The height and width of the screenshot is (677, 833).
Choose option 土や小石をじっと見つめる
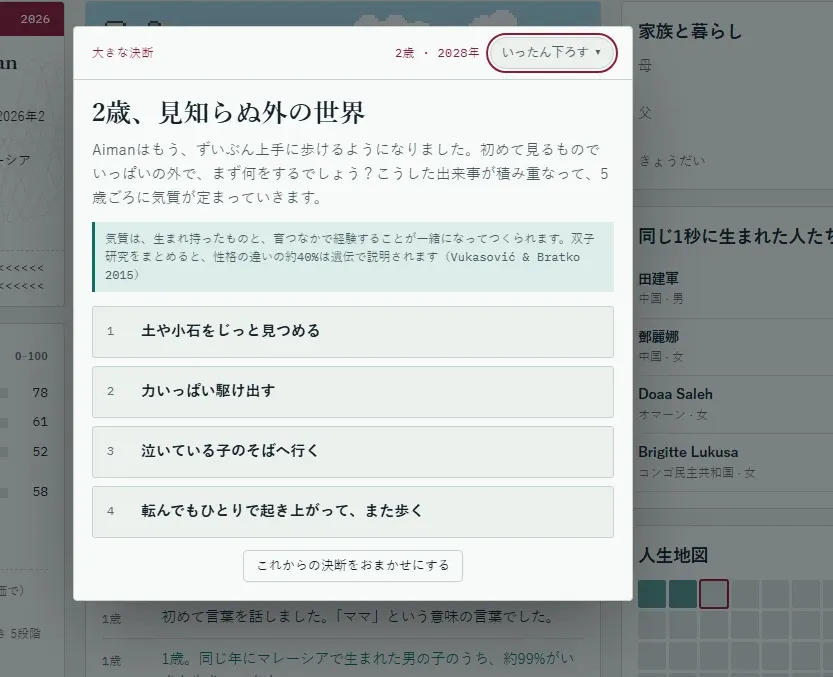tap(353, 332)
